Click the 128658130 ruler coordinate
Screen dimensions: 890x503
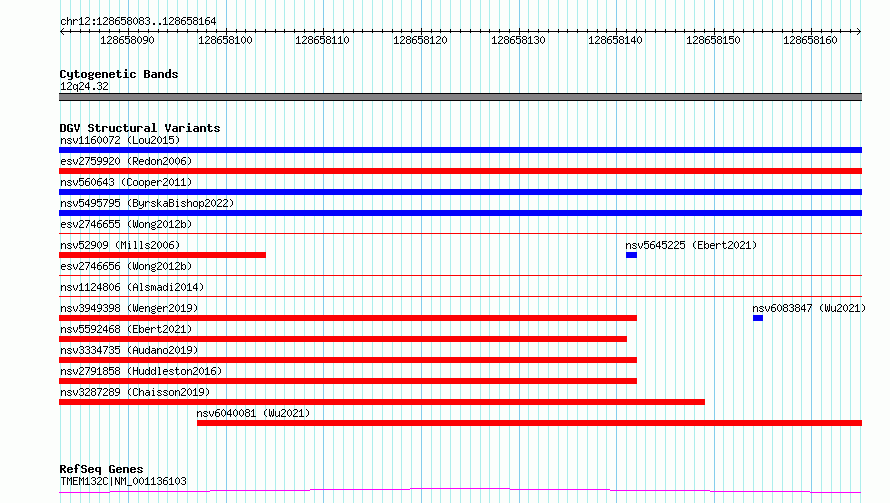[518, 40]
